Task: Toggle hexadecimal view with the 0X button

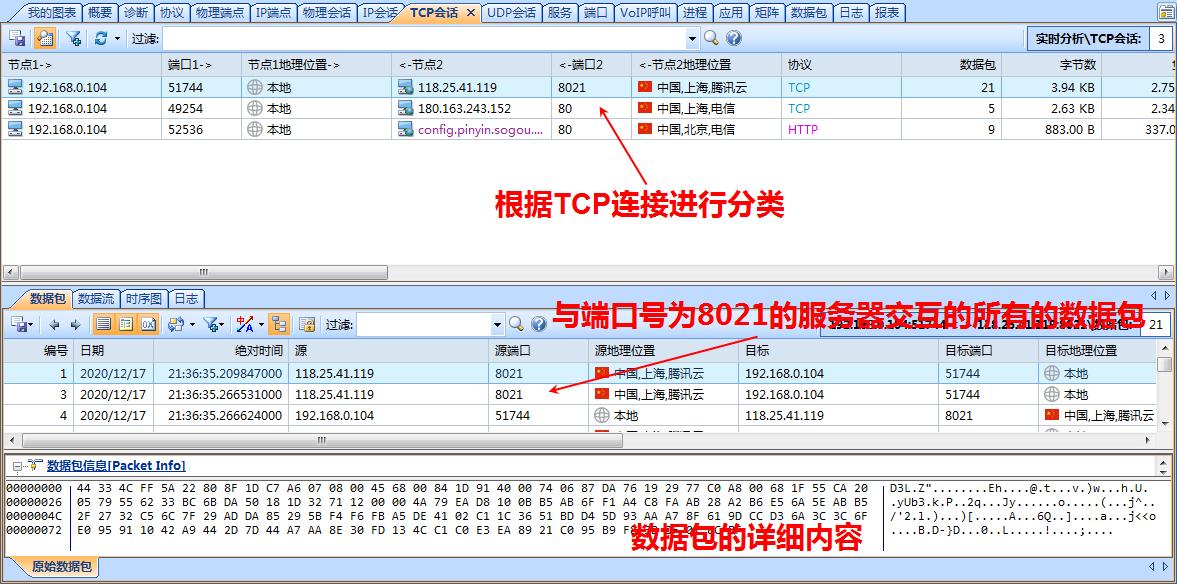Action: point(148,322)
